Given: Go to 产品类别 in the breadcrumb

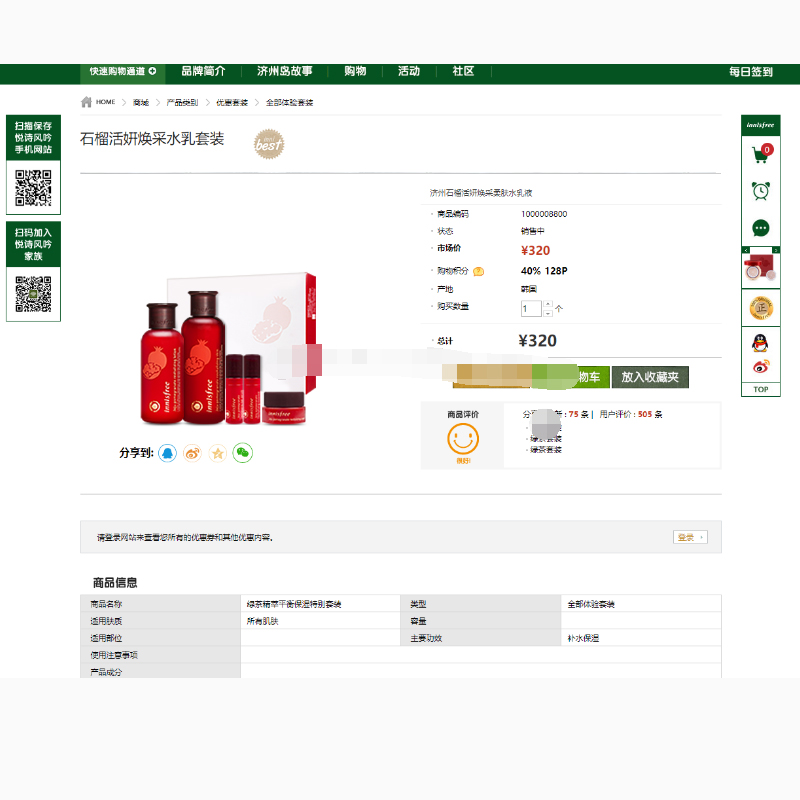Looking at the screenshot, I should click(x=182, y=103).
